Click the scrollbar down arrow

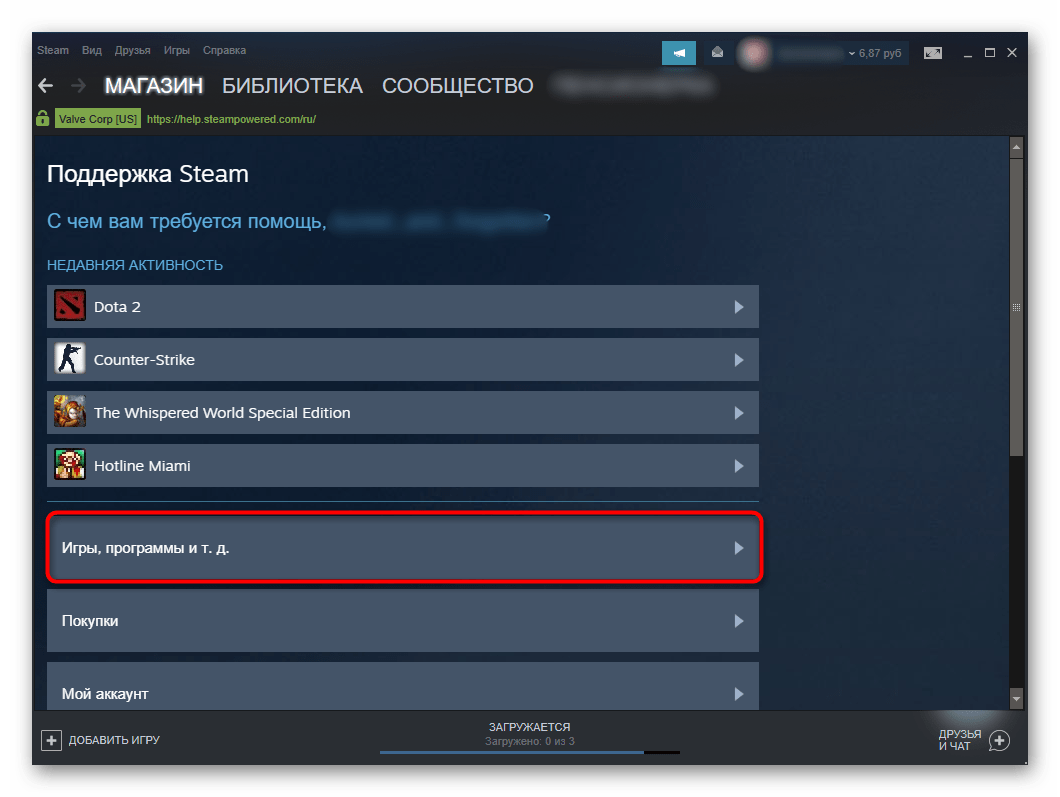point(1016,698)
